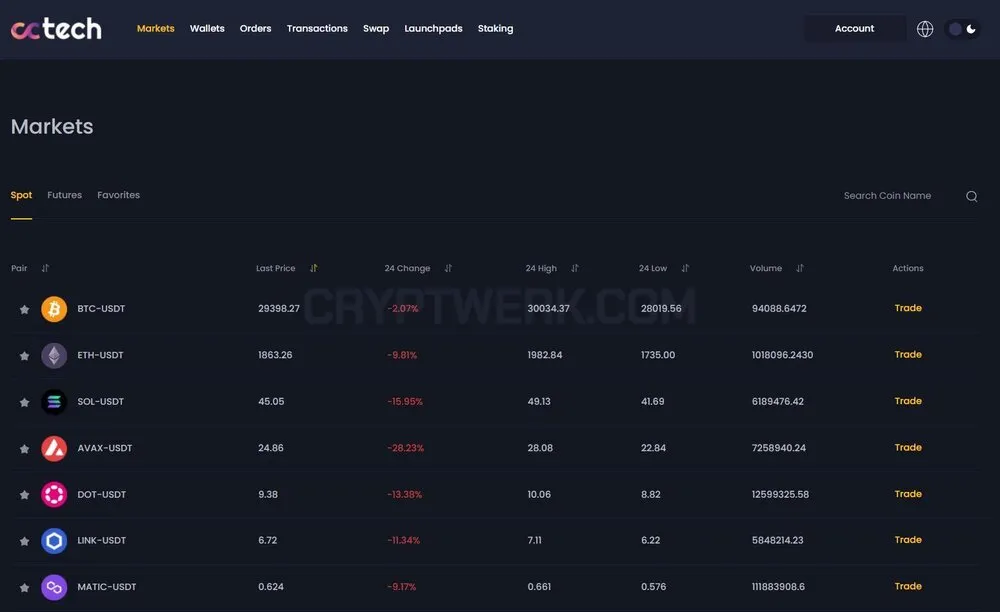
Task: Sort the table by Last Price arrows
Action: click(313, 268)
